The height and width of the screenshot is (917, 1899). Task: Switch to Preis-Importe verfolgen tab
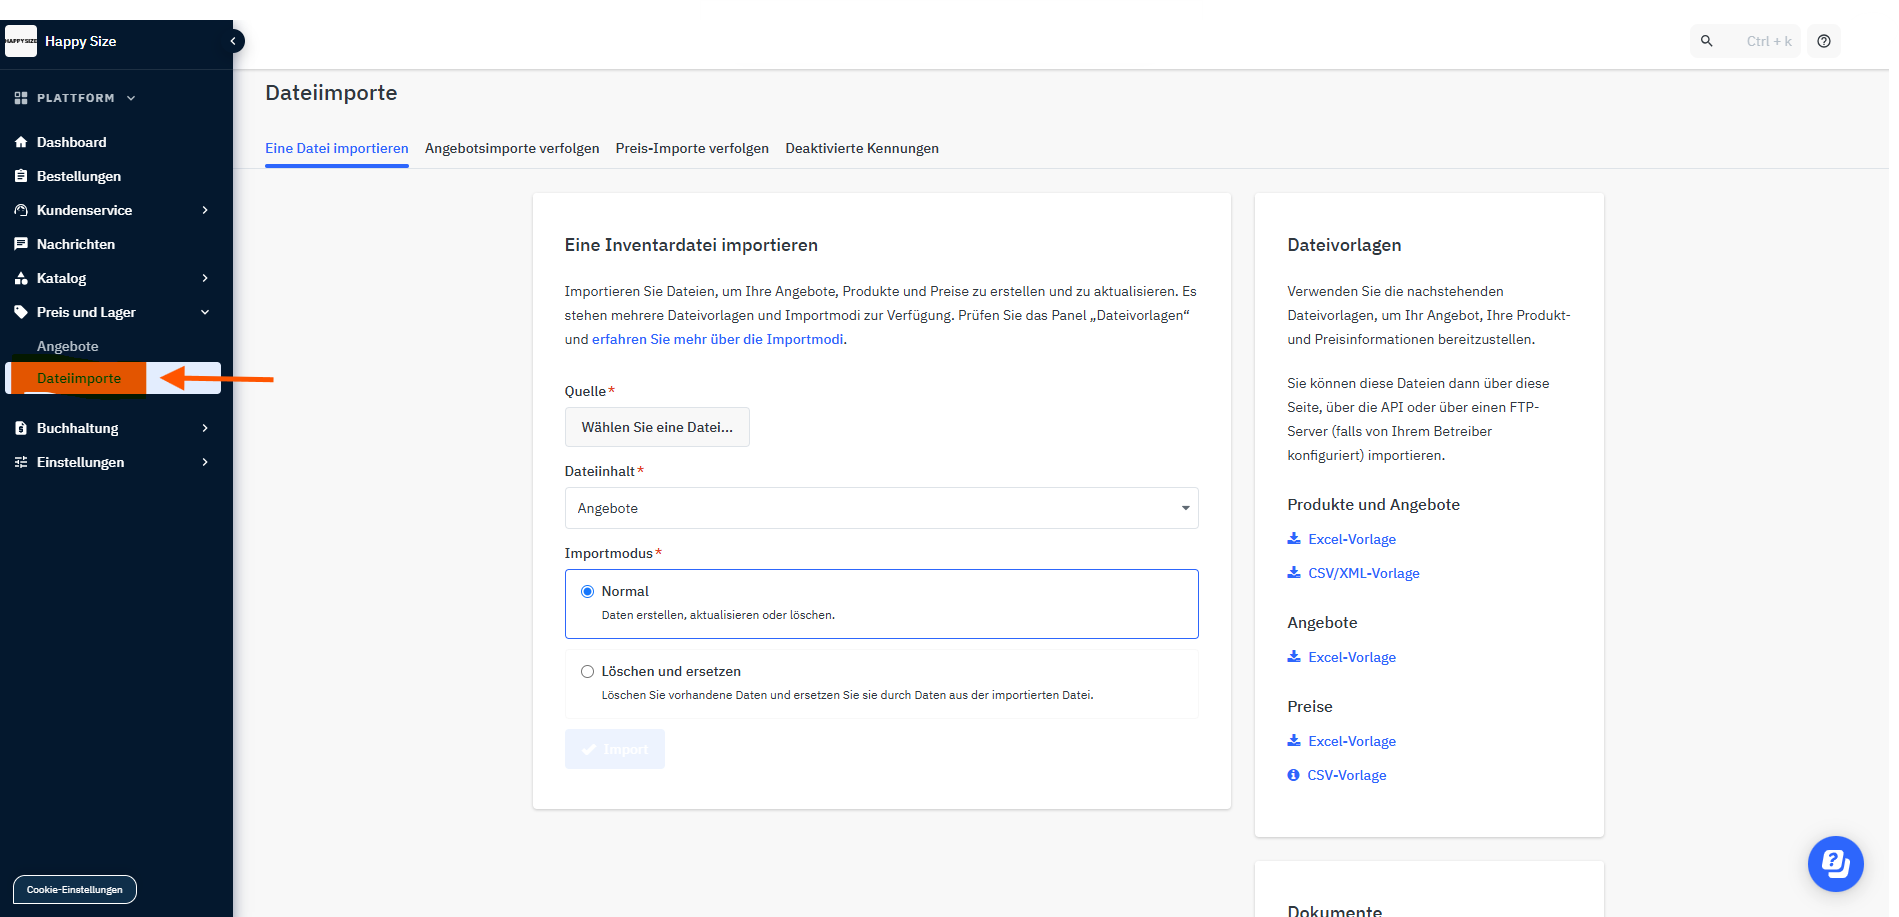pos(692,148)
